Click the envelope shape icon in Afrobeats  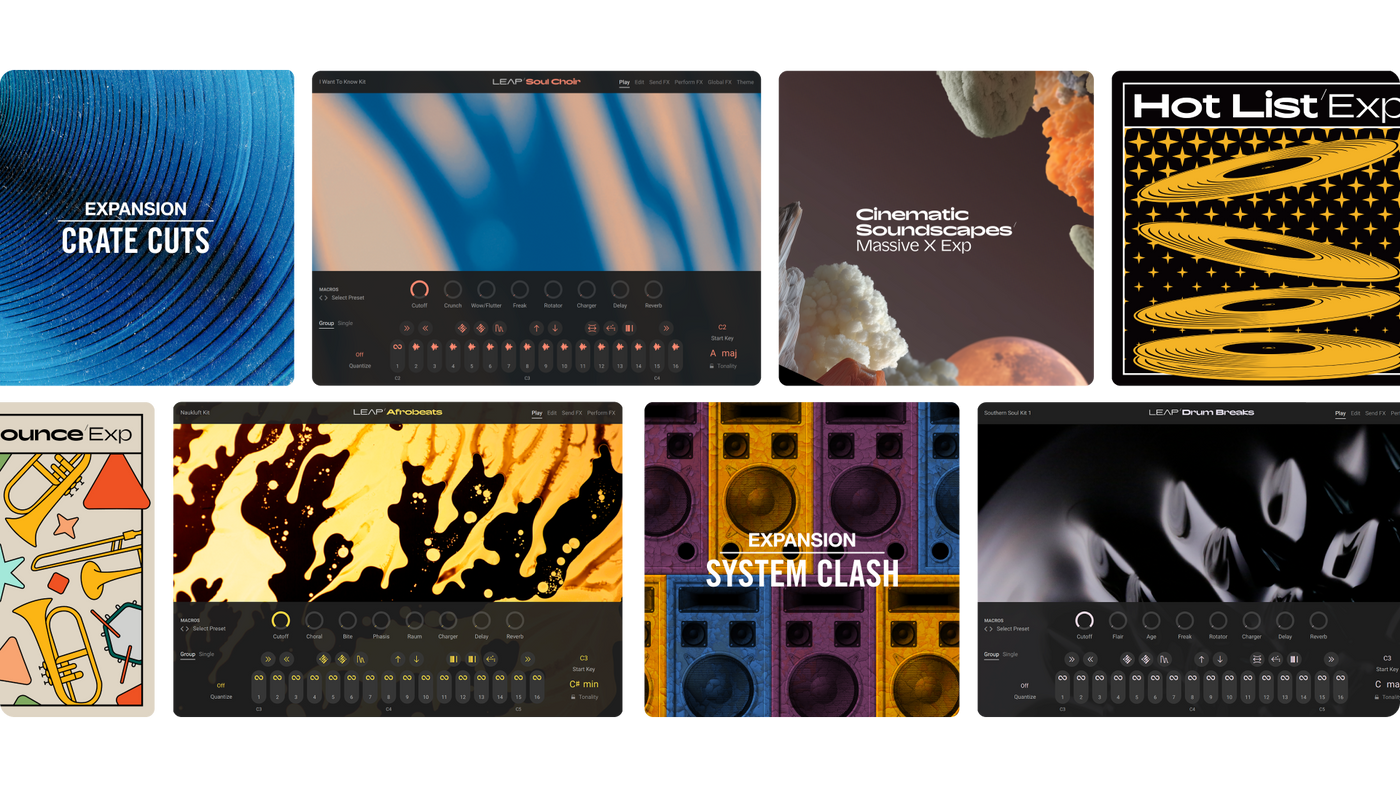tap(361, 659)
